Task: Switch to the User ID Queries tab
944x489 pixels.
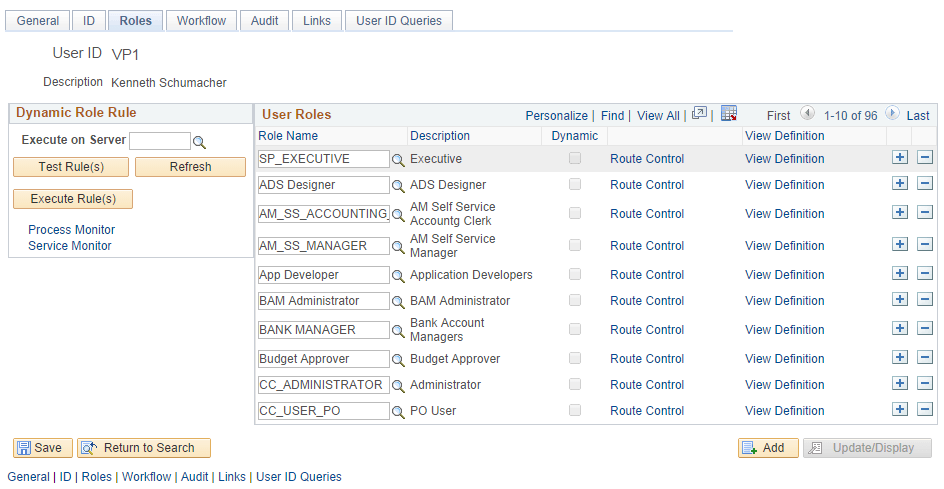Action: pyautogui.click(x=399, y=20)
